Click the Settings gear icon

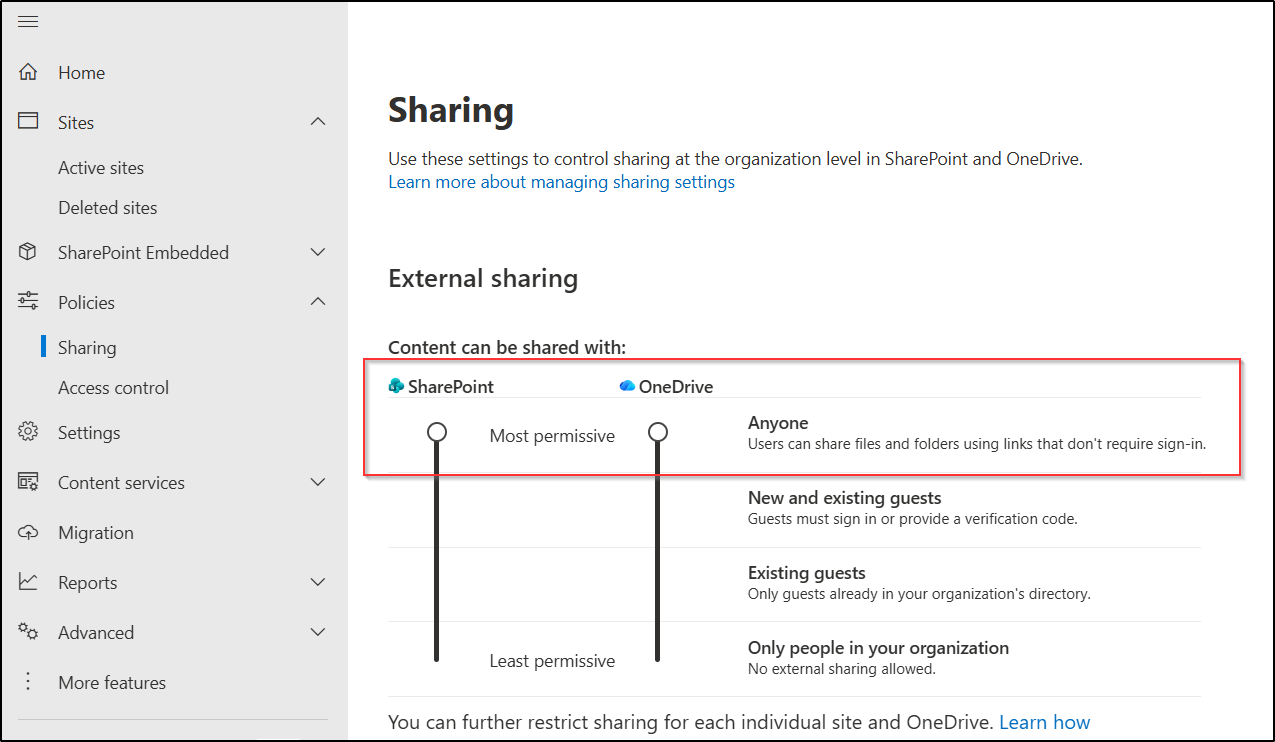28,432
